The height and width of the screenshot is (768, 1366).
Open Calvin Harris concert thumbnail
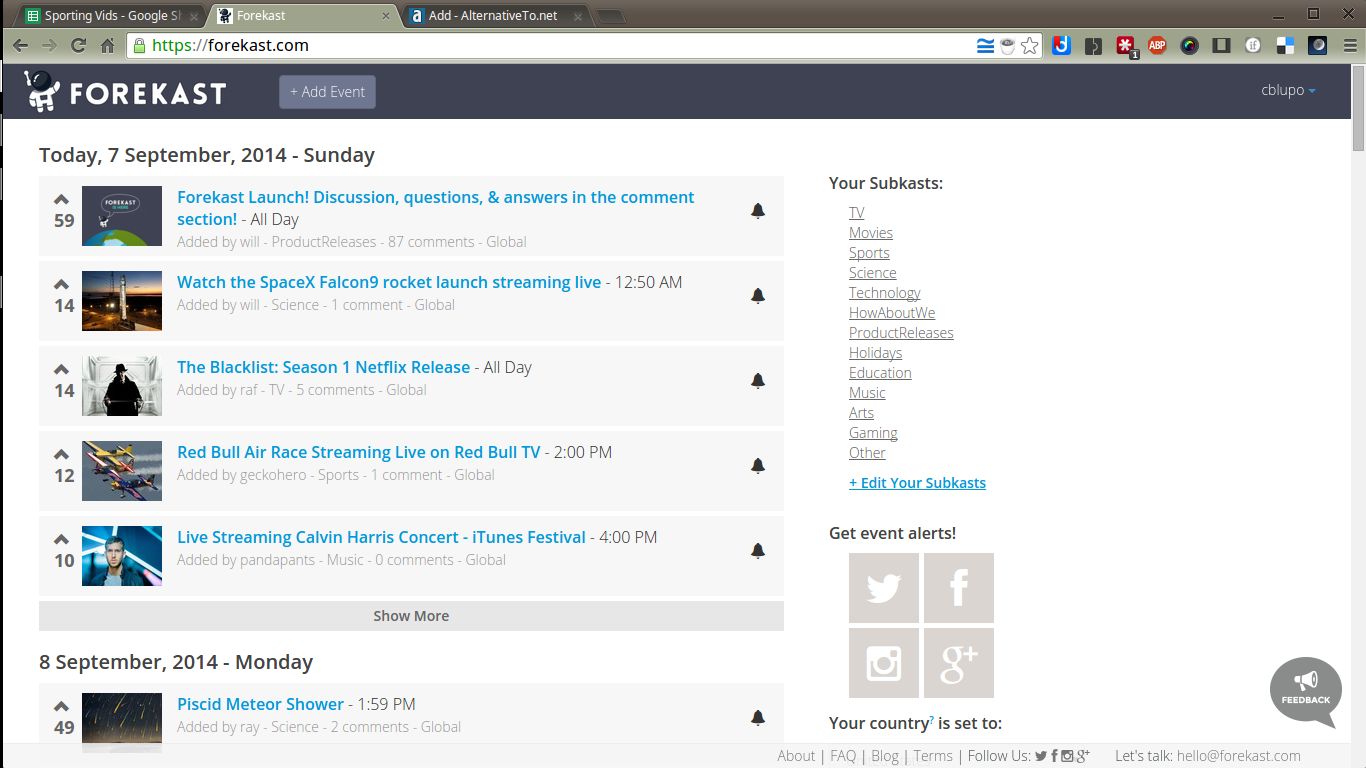coord(122,556)
